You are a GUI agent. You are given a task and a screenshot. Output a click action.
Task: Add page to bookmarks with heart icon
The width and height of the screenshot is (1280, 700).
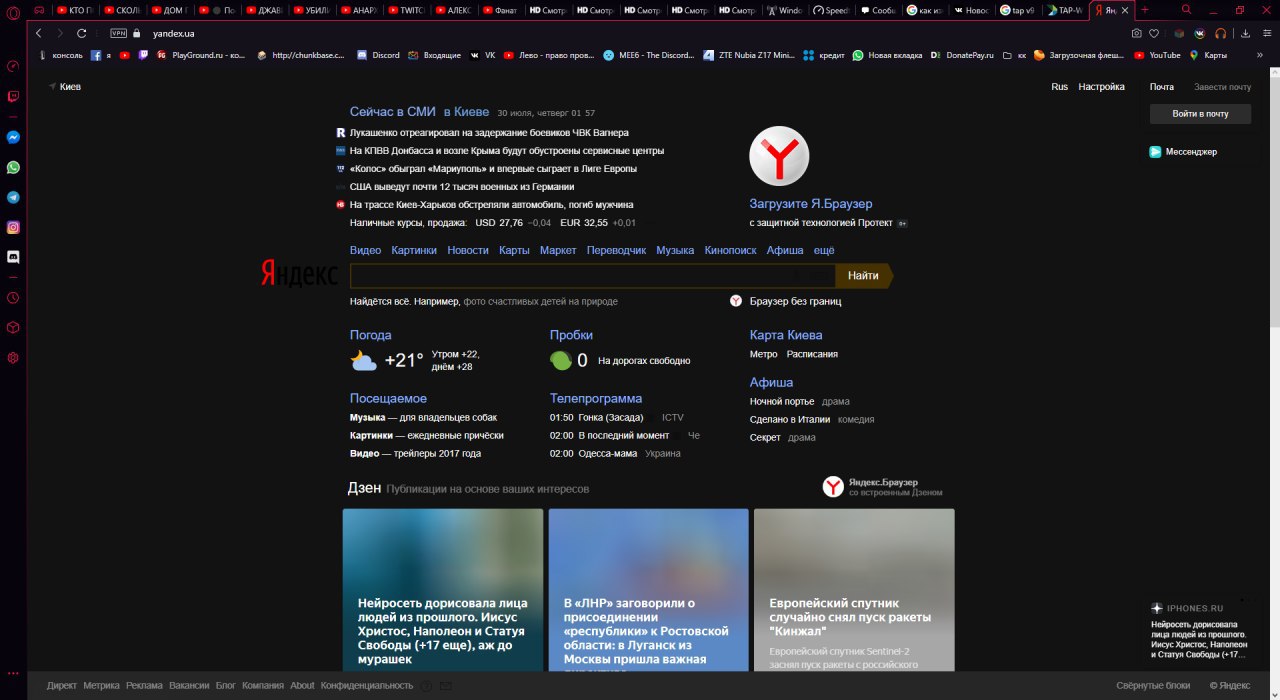click(x=1153, y=33)
